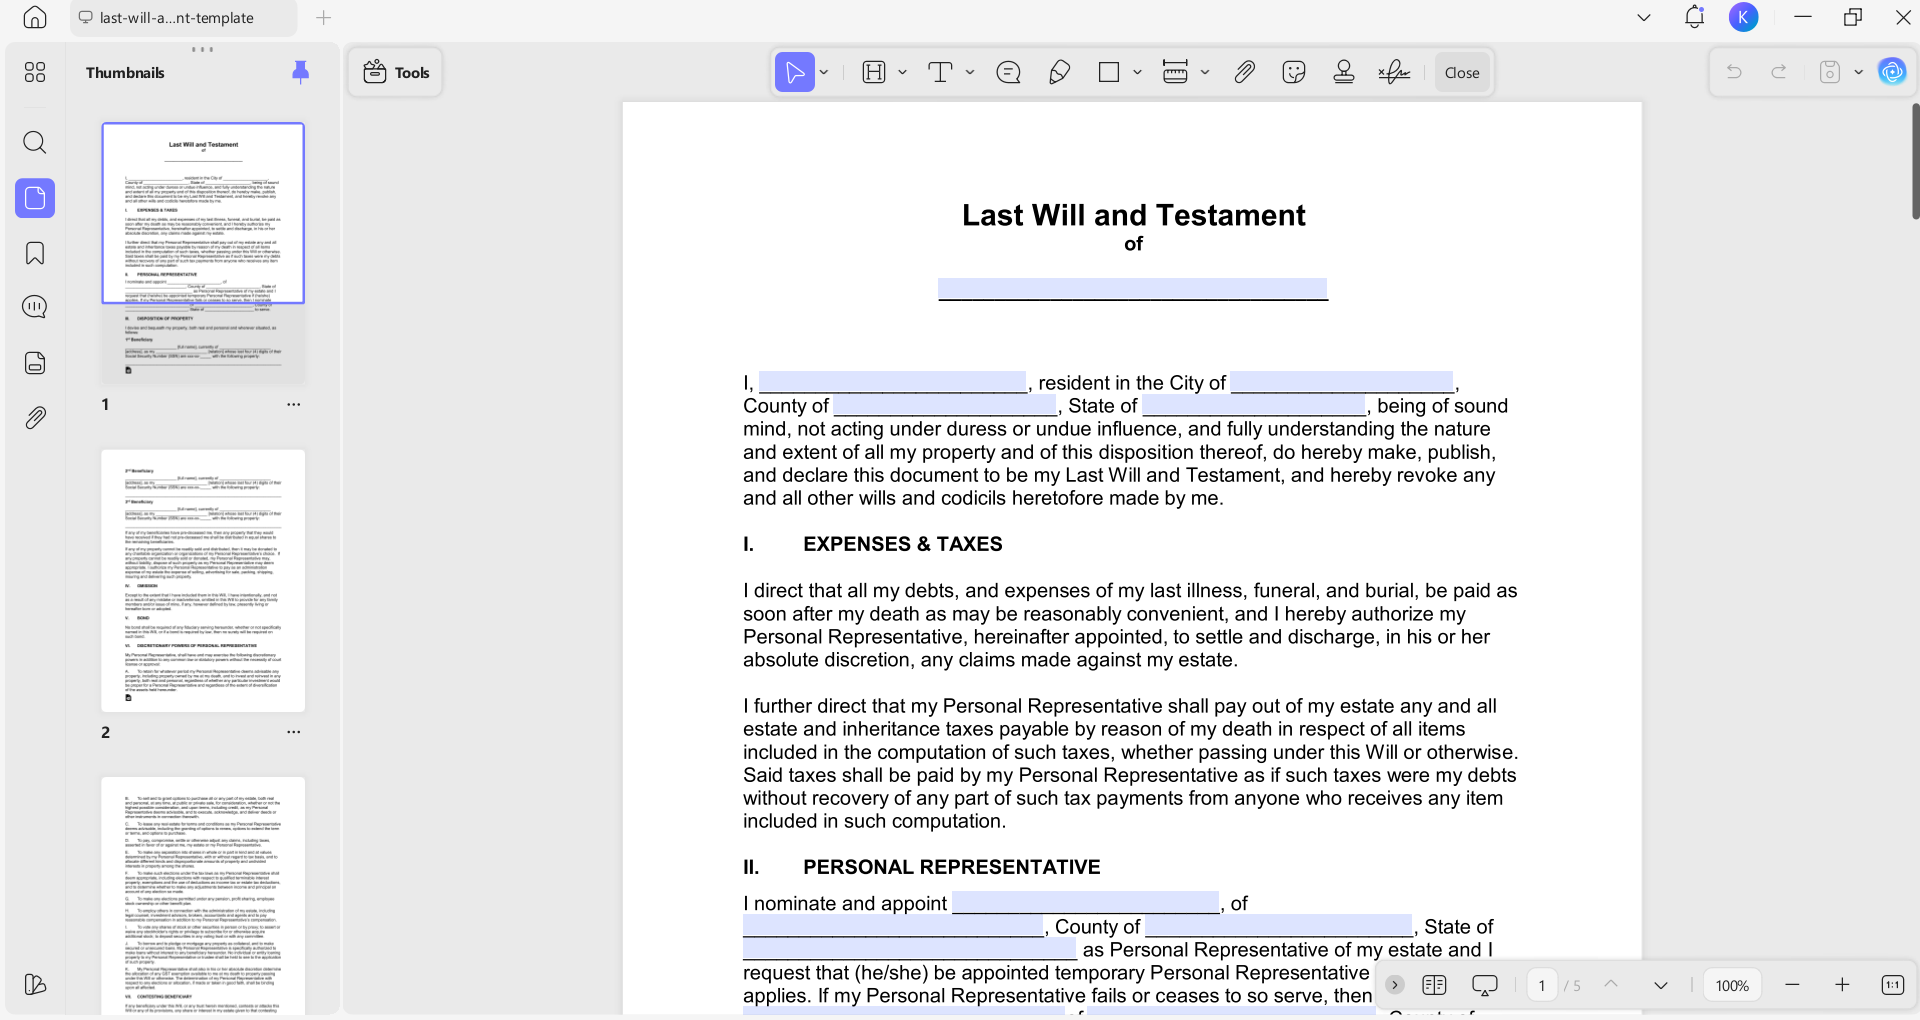Click the save icon

(x=1830, y=72)
